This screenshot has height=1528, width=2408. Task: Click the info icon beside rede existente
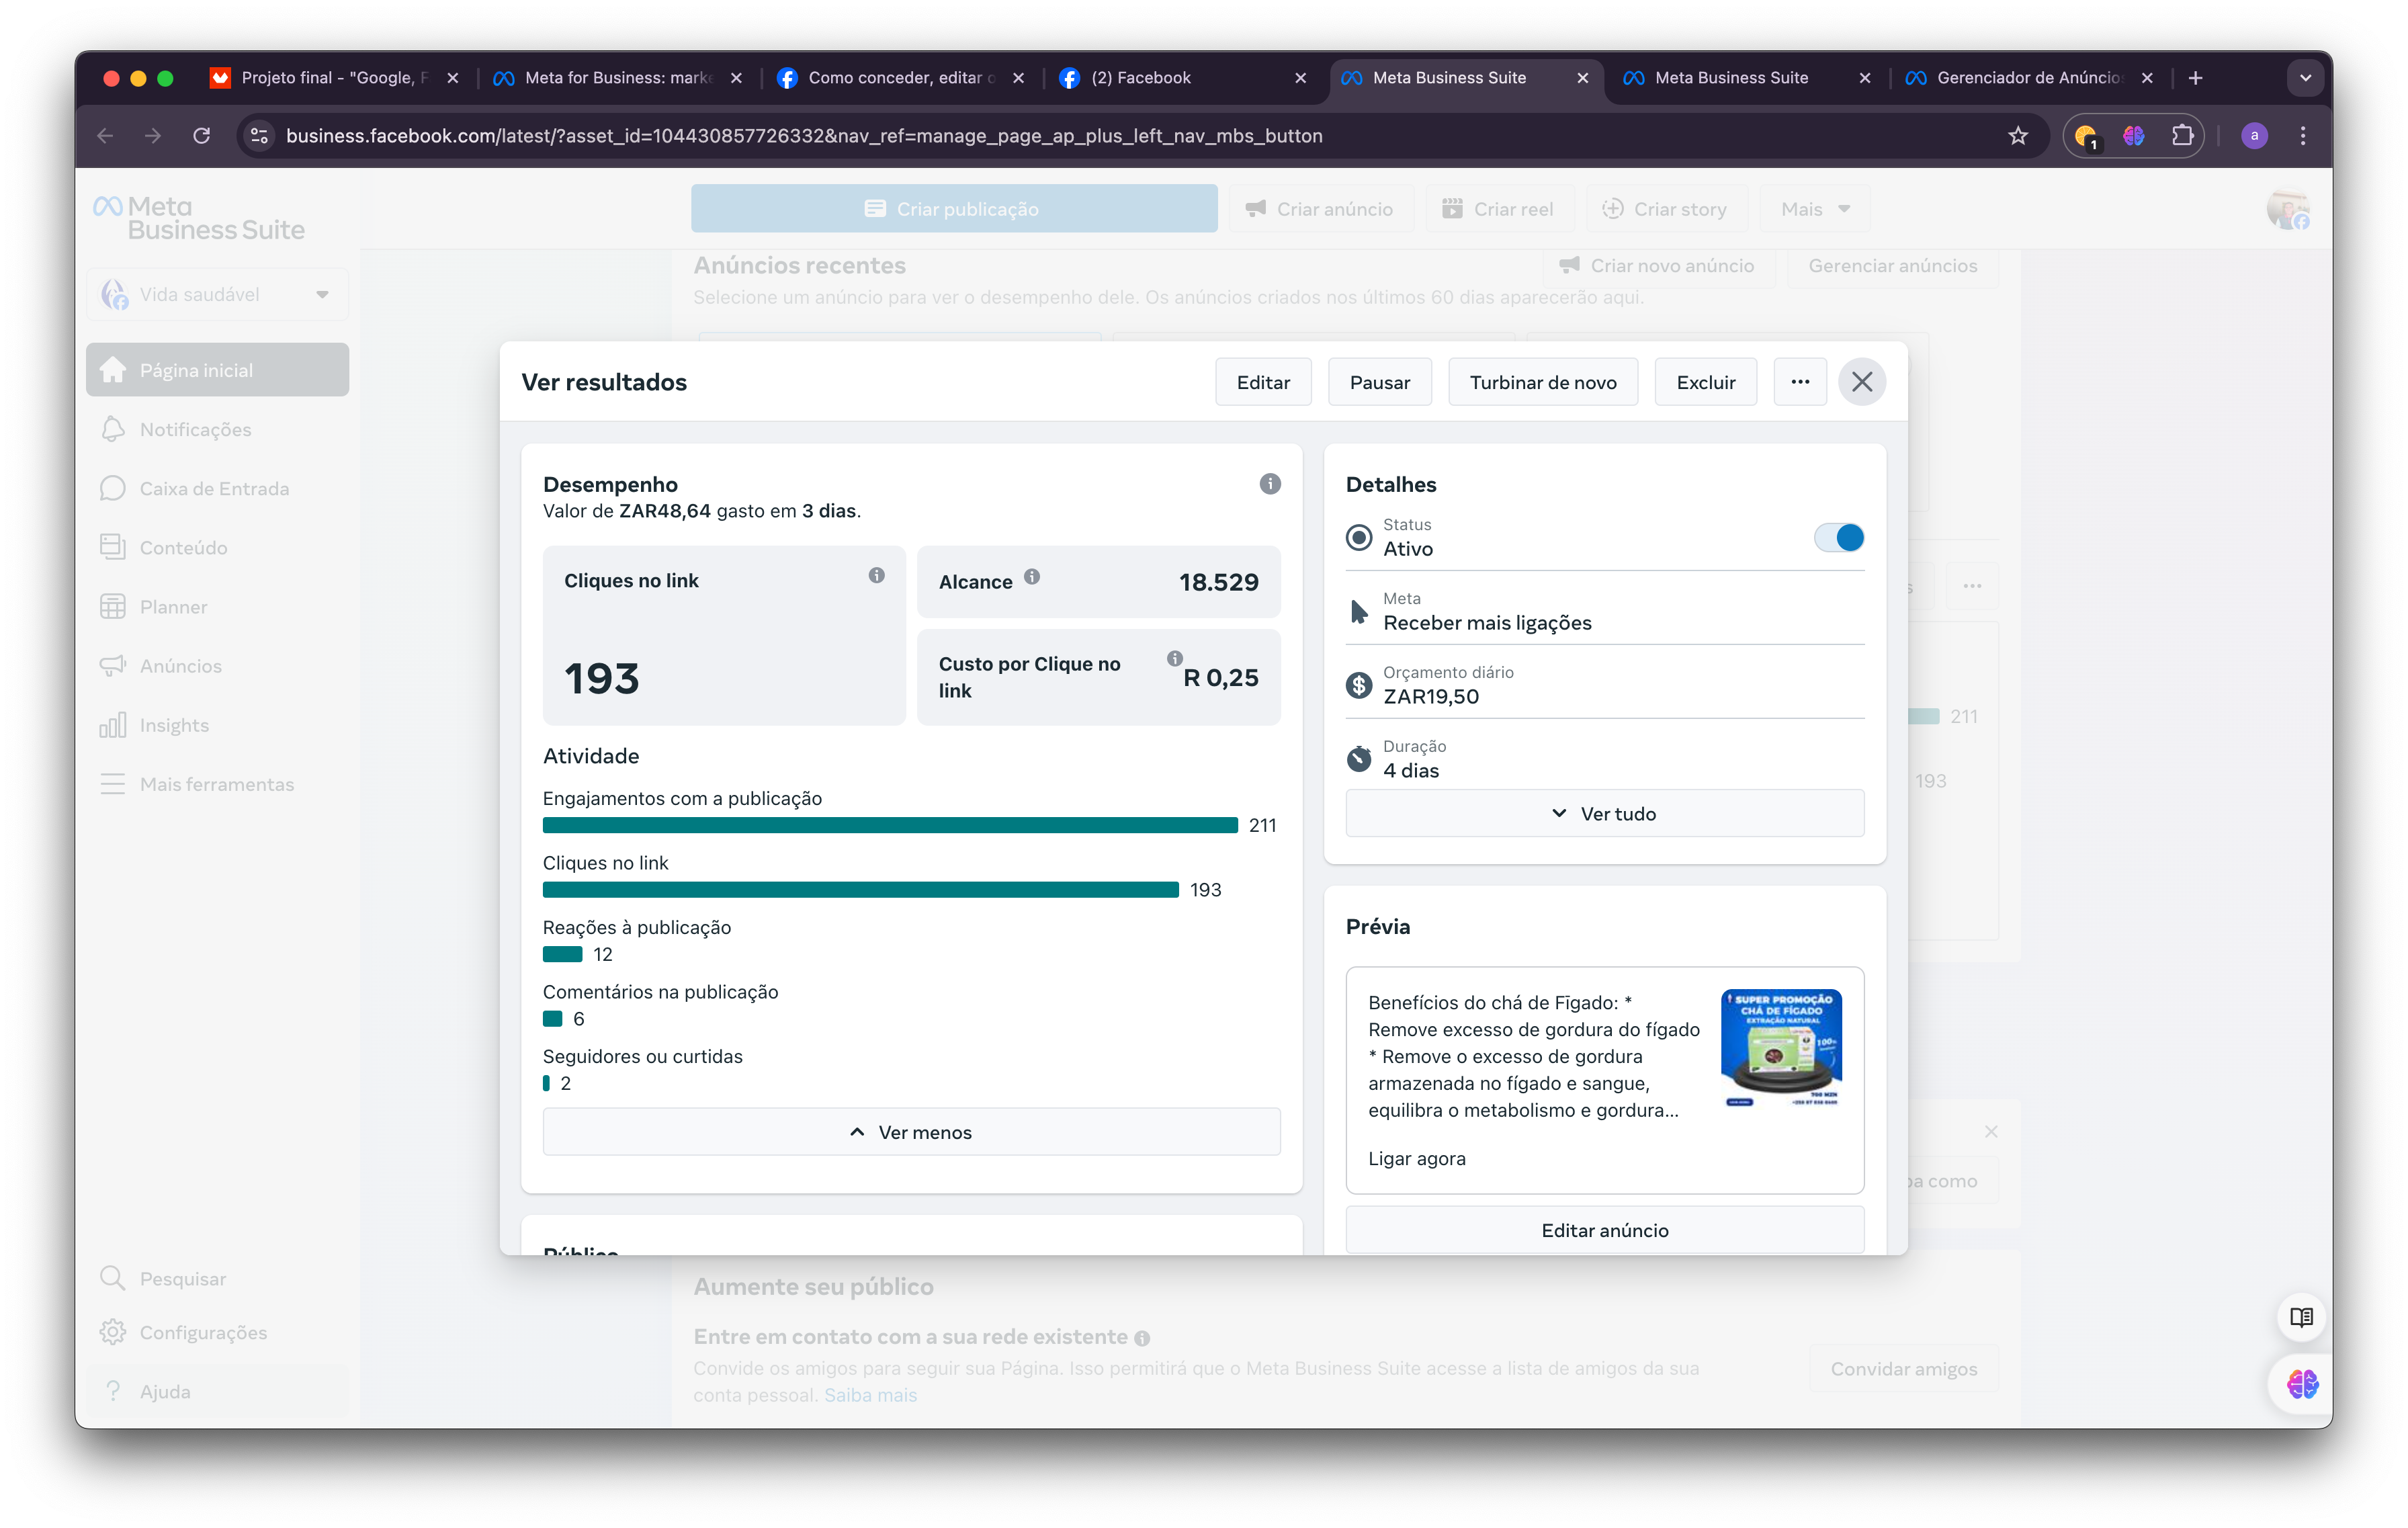click(x=1142, y=1337)
